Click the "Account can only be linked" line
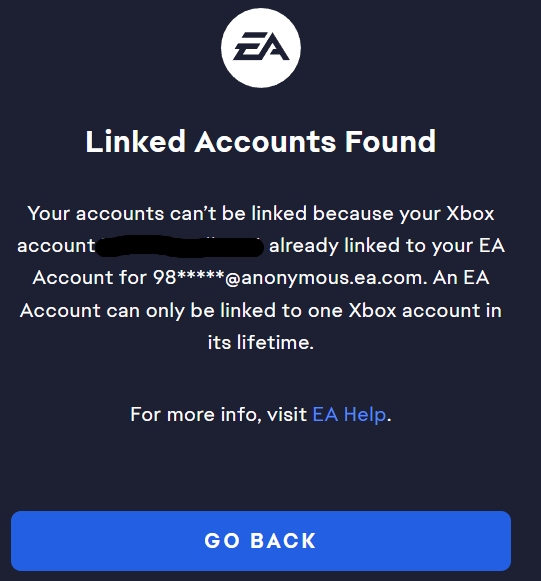 tap(148, 310)
